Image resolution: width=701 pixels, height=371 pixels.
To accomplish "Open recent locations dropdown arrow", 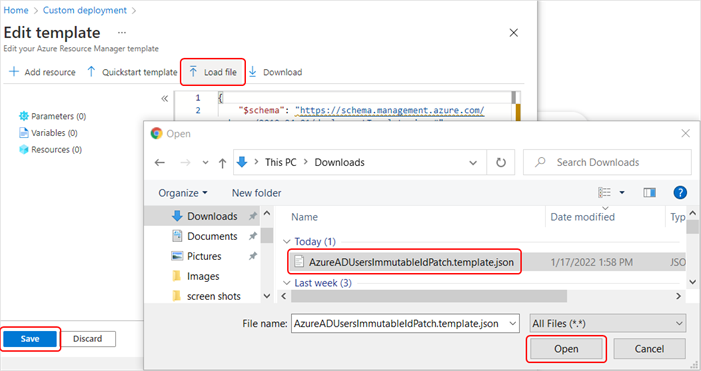I will coord(205,163).
